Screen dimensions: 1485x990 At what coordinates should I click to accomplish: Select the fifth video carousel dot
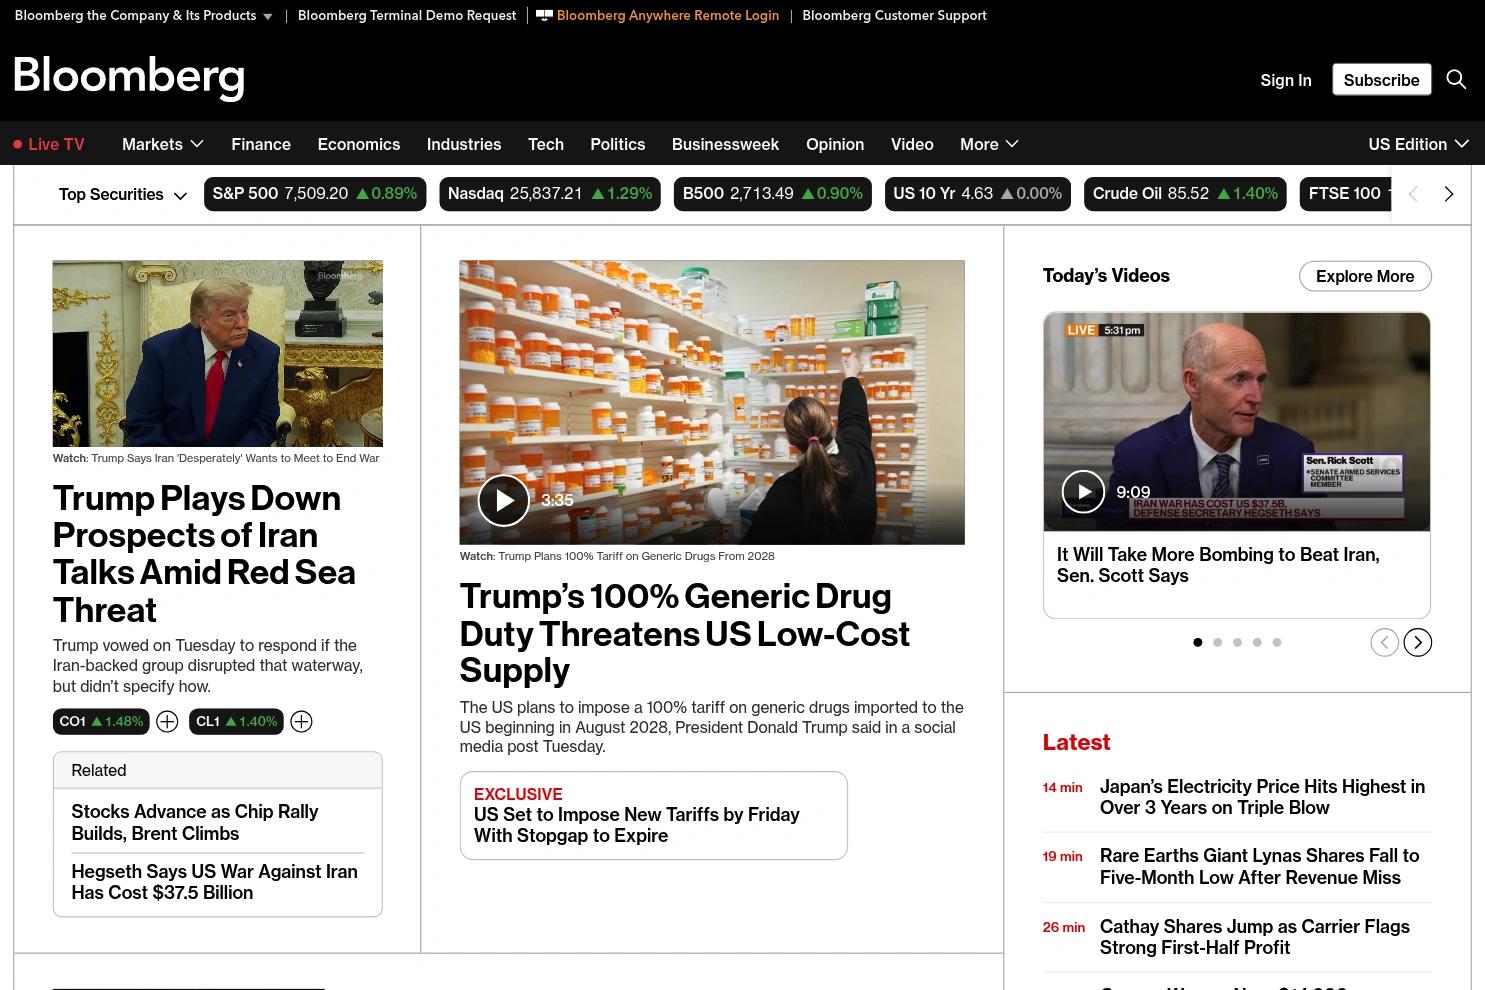pyautogui.click(x=1277, y=642)
